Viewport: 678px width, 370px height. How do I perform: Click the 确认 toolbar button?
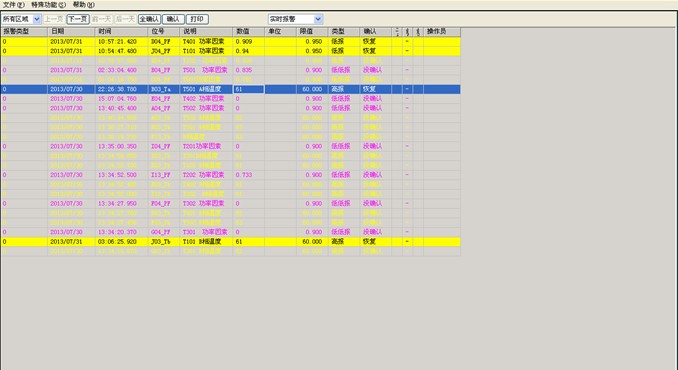point(173,19)
